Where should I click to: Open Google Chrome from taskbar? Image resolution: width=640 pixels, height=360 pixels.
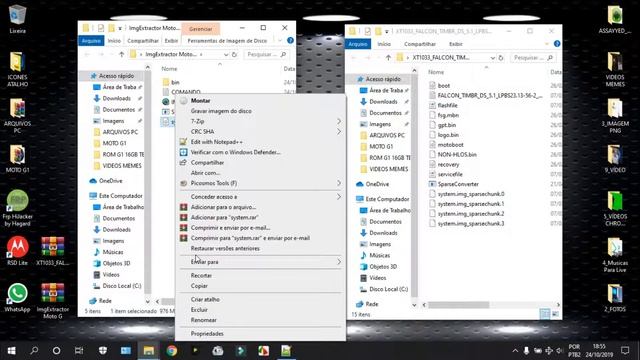coord(172,351)
